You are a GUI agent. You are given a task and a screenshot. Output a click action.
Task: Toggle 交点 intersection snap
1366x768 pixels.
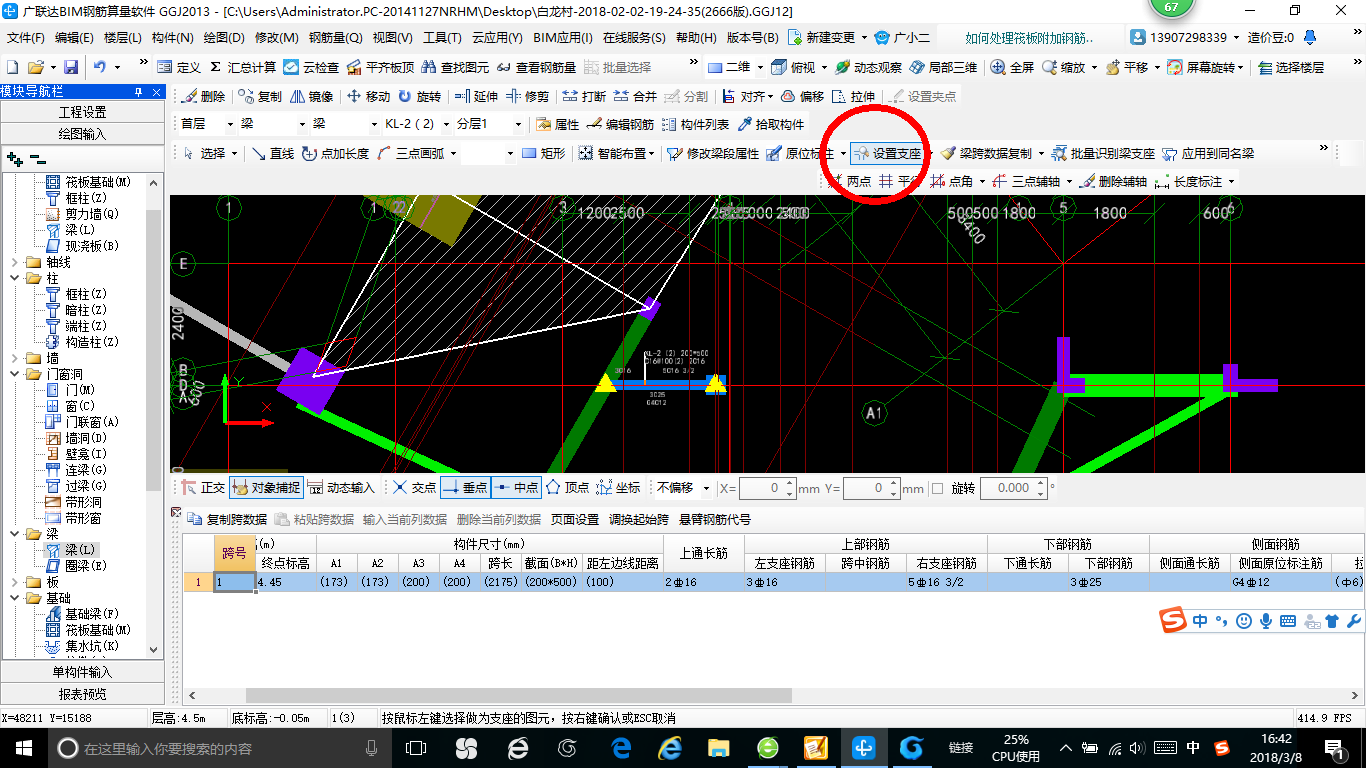tap(415, 488)
